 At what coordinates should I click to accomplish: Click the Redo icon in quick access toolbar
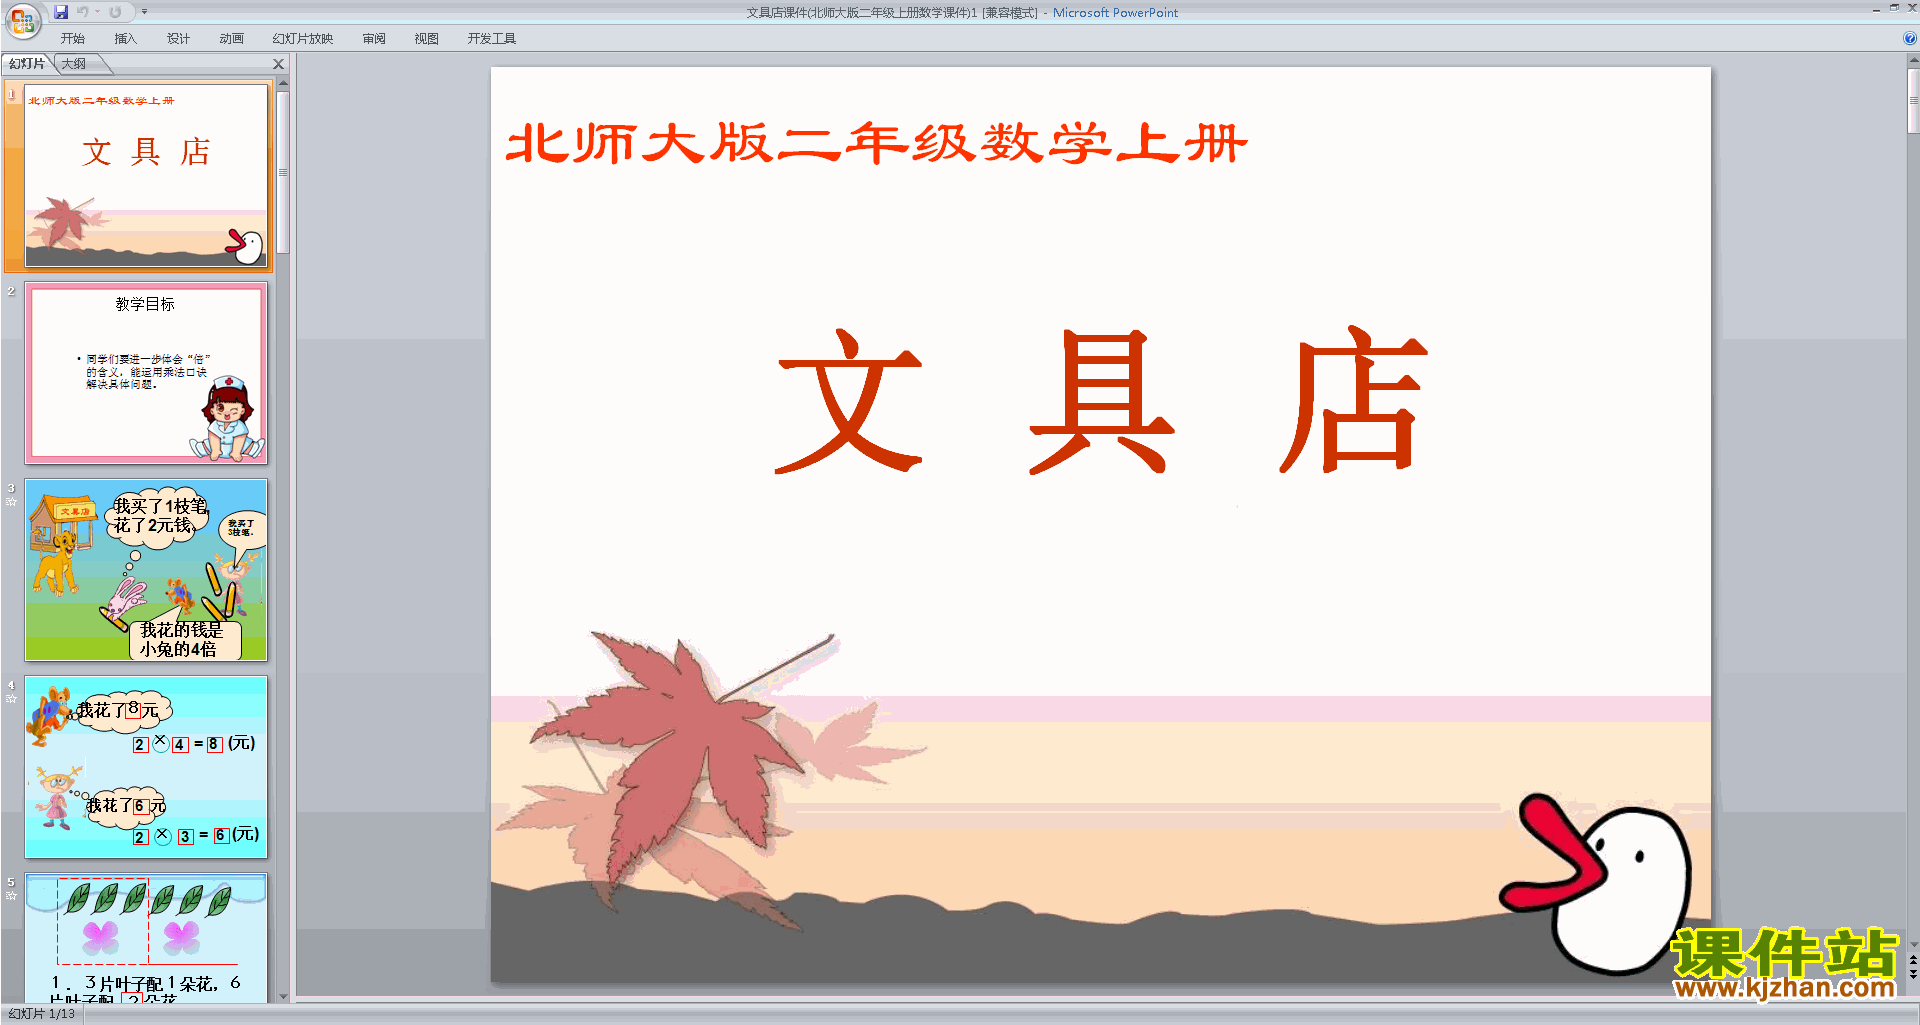click(115, 12)
